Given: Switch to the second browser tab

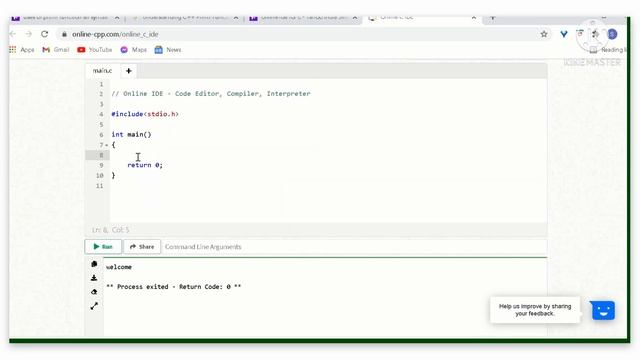Looking at the screenshot, I should [x=183, y=18].
